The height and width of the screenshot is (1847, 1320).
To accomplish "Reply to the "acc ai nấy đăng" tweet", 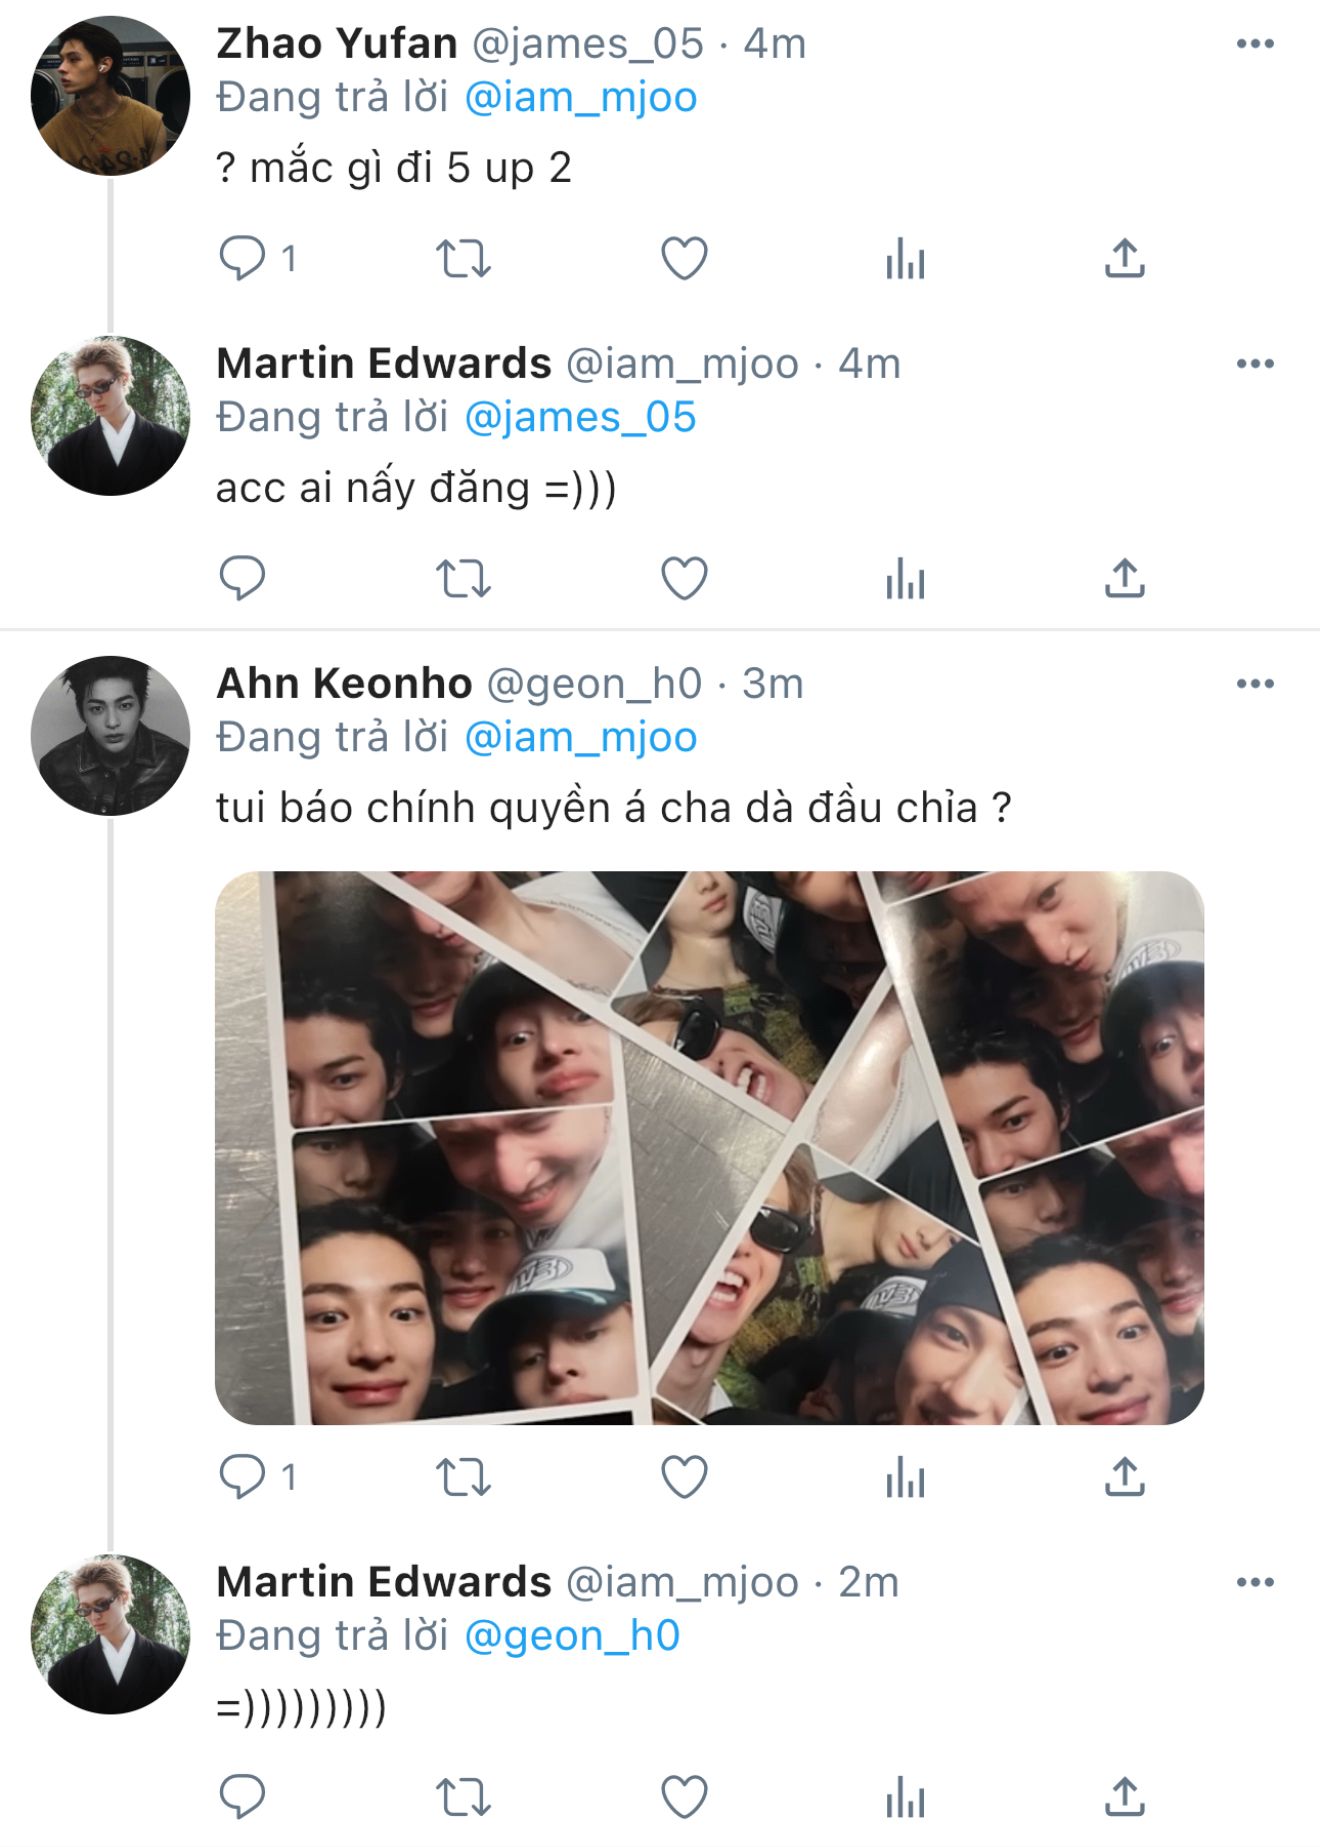I will pyautogui.click(x=242, y=579).
